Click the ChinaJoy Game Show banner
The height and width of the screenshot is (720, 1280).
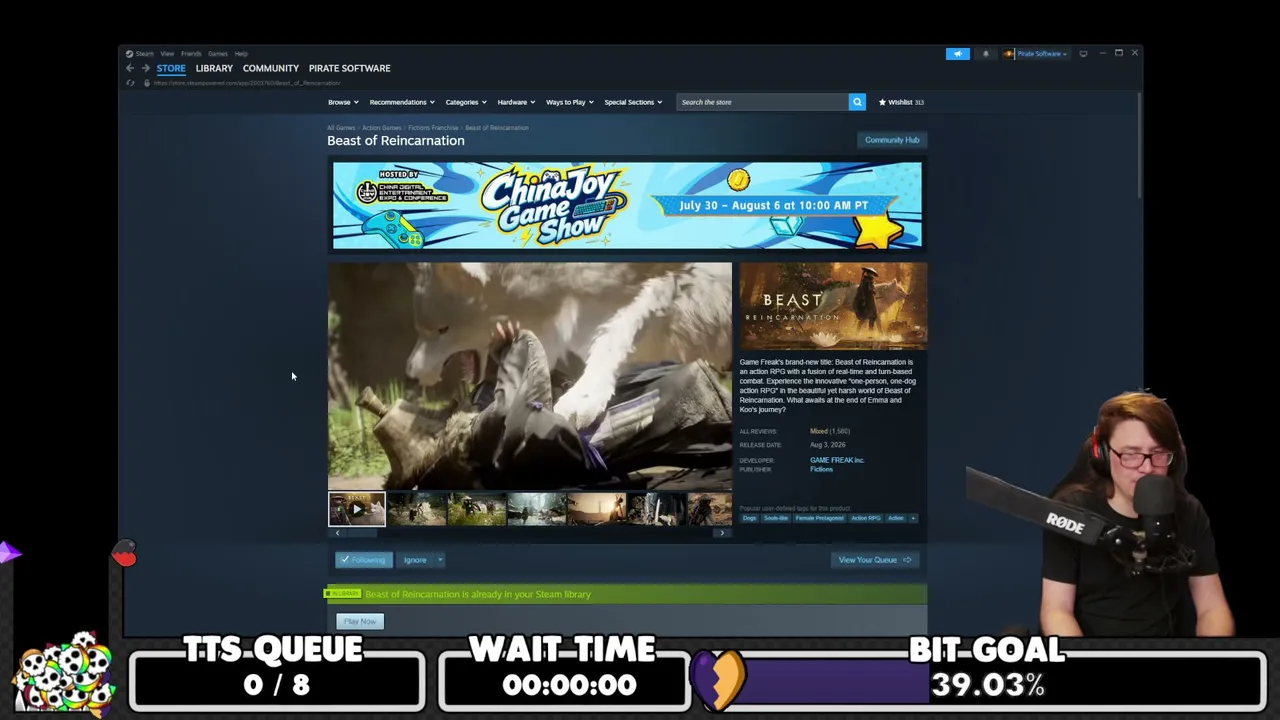click(627, 205)
